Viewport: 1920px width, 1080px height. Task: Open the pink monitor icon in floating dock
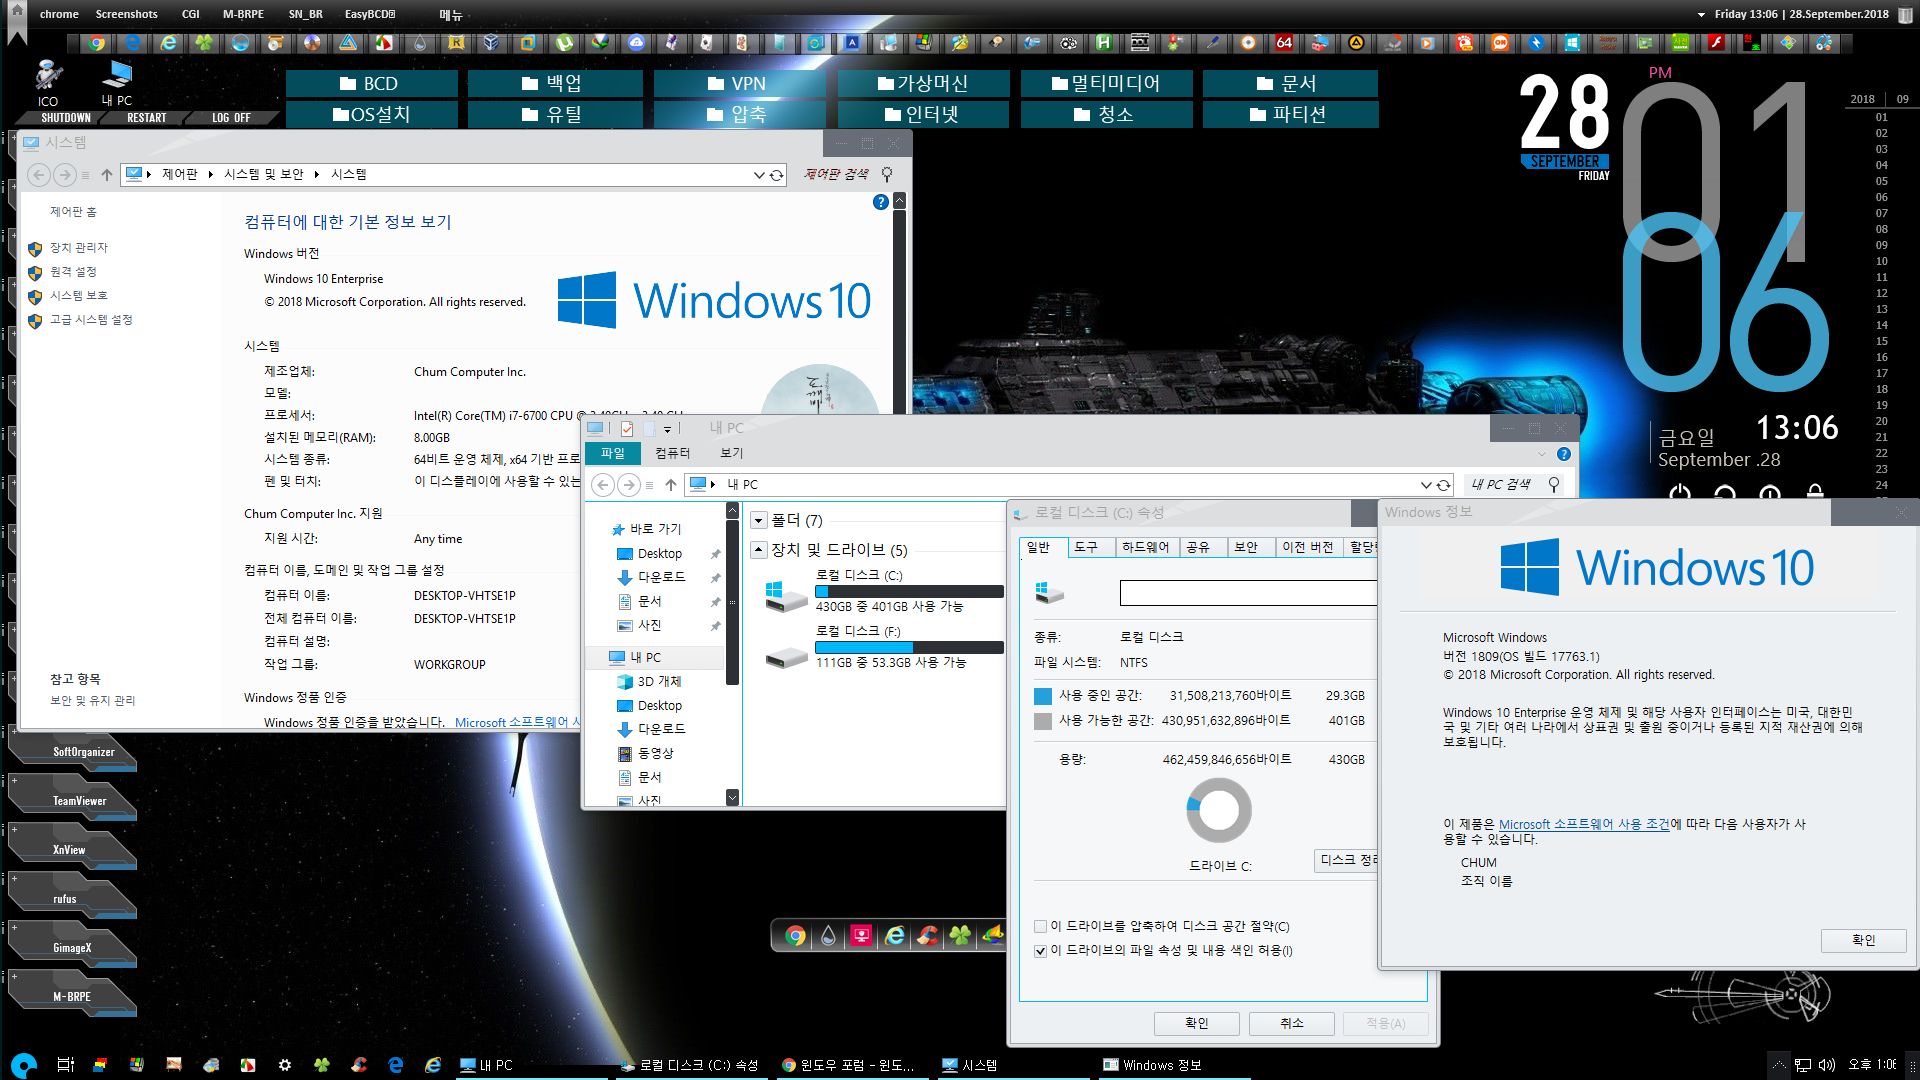tap(861, 935)
